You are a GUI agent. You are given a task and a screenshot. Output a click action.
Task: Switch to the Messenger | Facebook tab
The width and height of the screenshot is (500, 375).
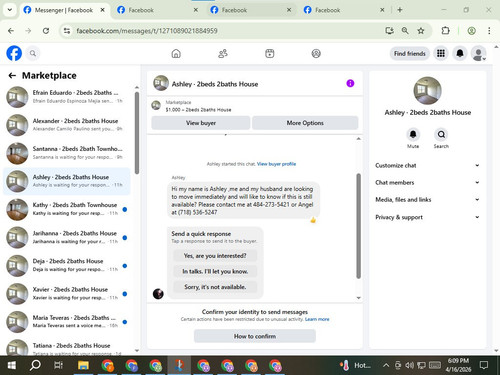[64, 10]
